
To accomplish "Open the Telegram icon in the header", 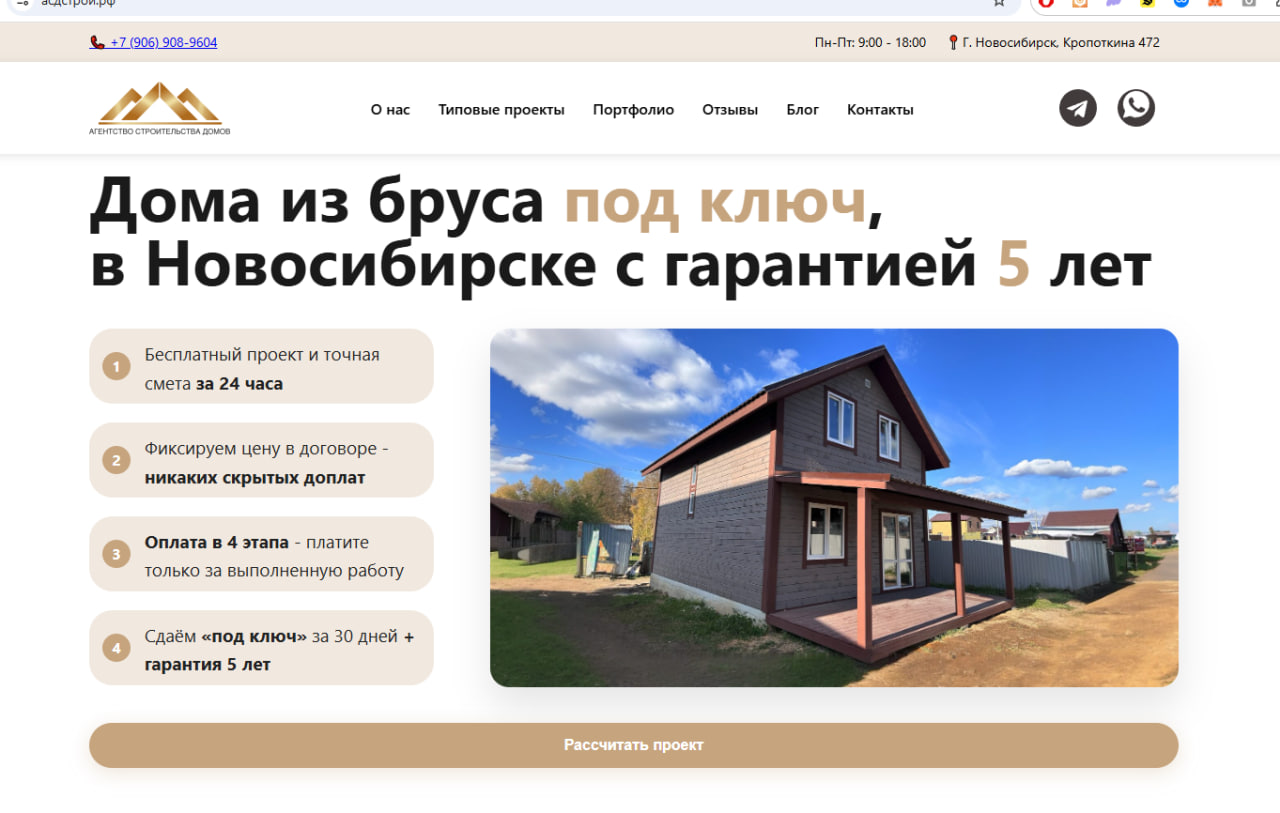I will click(1077, 107).
